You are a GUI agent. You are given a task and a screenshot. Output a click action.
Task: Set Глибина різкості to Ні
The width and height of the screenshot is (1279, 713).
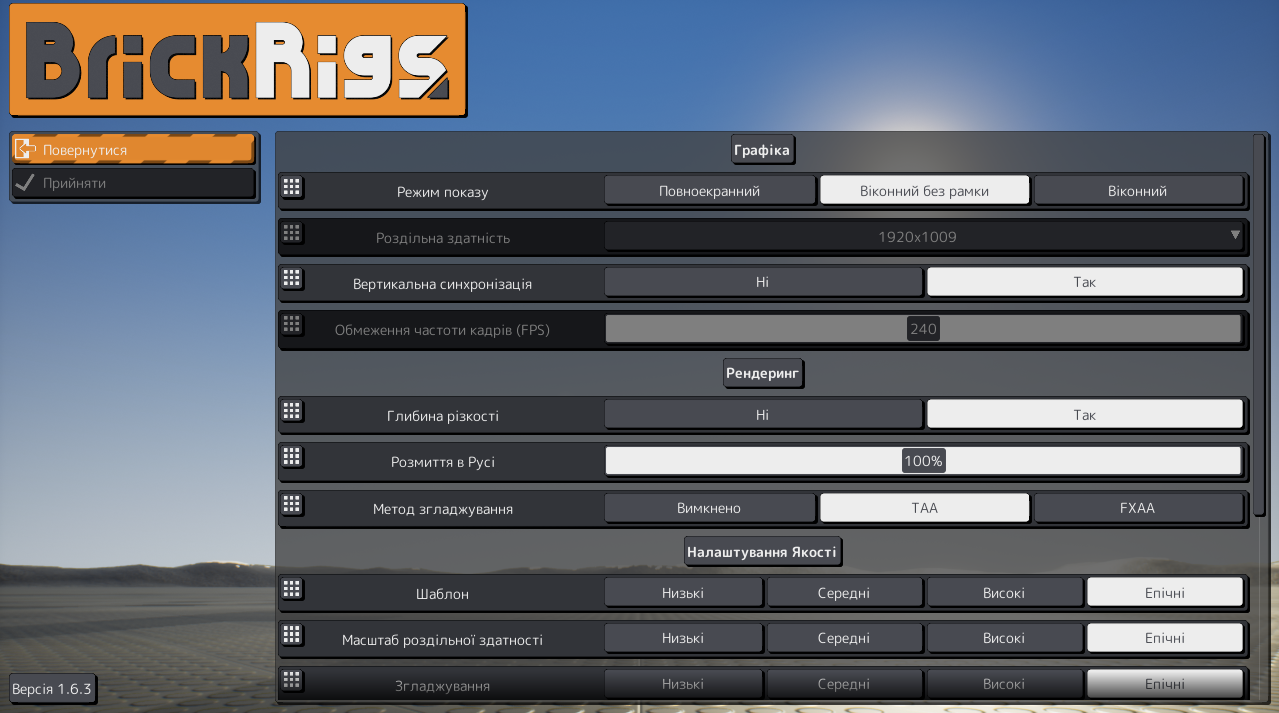pyautogui.click(x=763, y=415)
